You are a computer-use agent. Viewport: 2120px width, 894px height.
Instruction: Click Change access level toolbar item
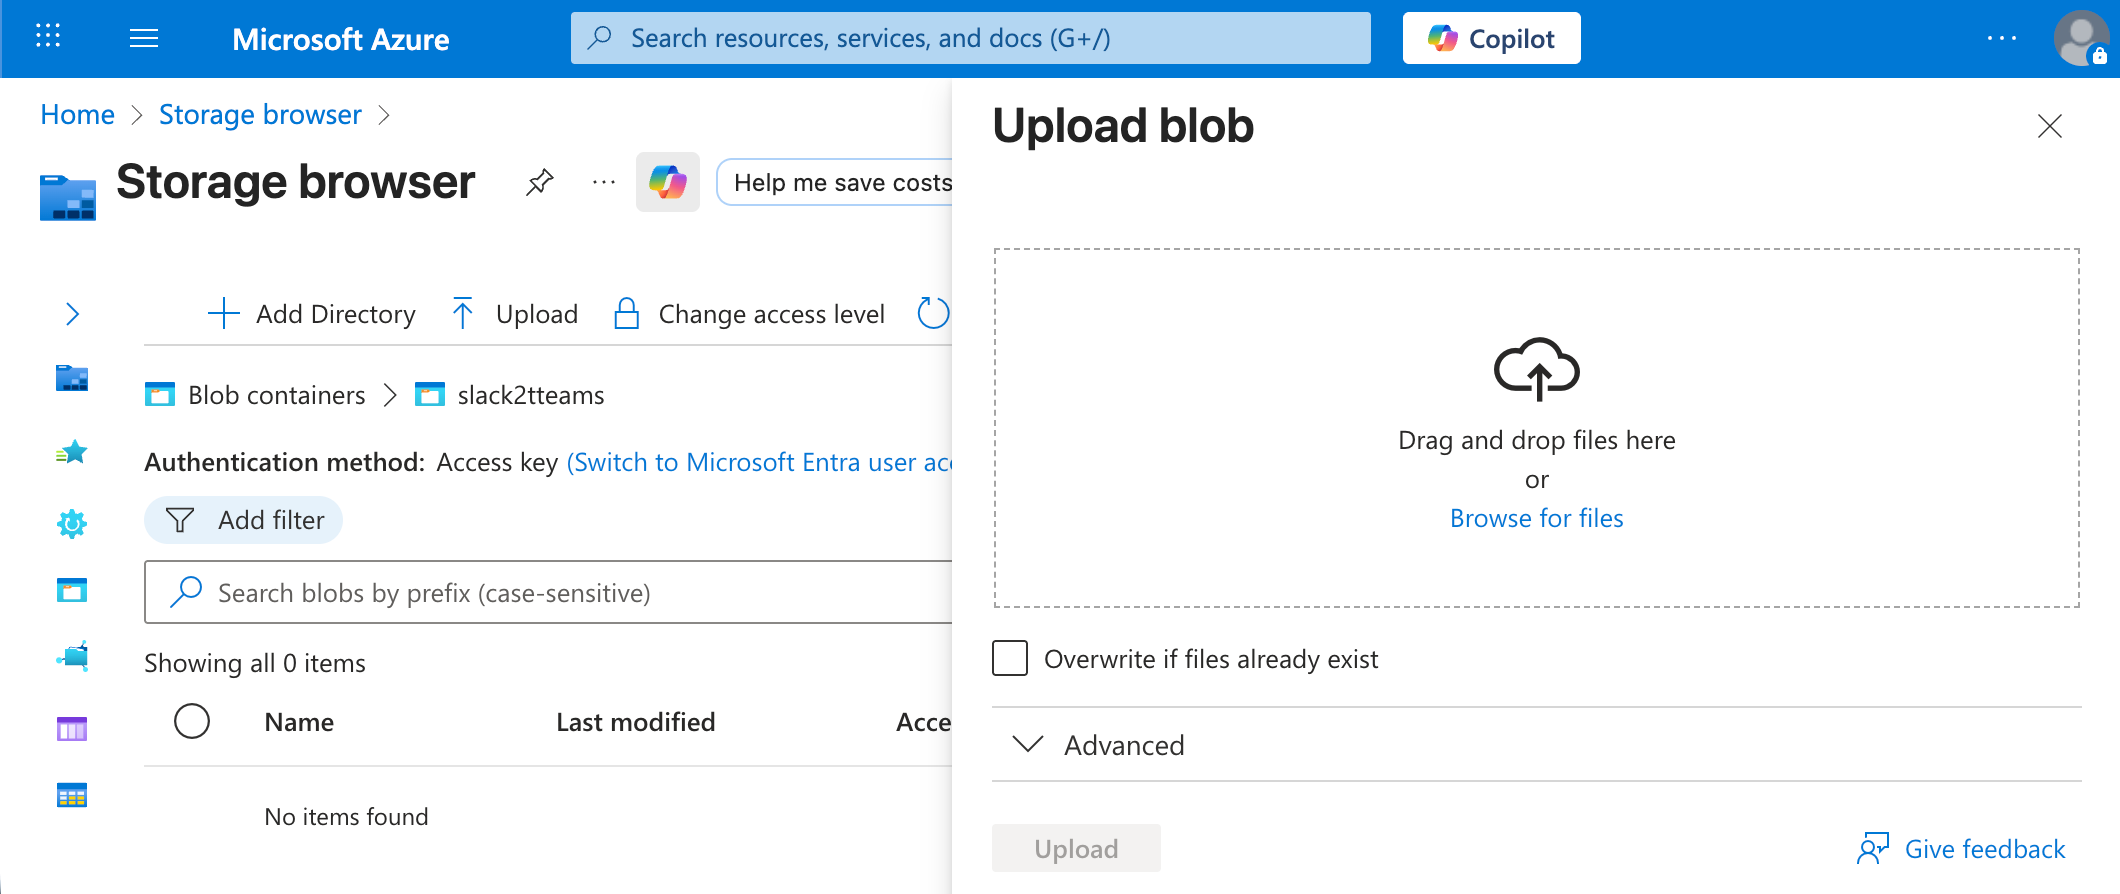749,314
